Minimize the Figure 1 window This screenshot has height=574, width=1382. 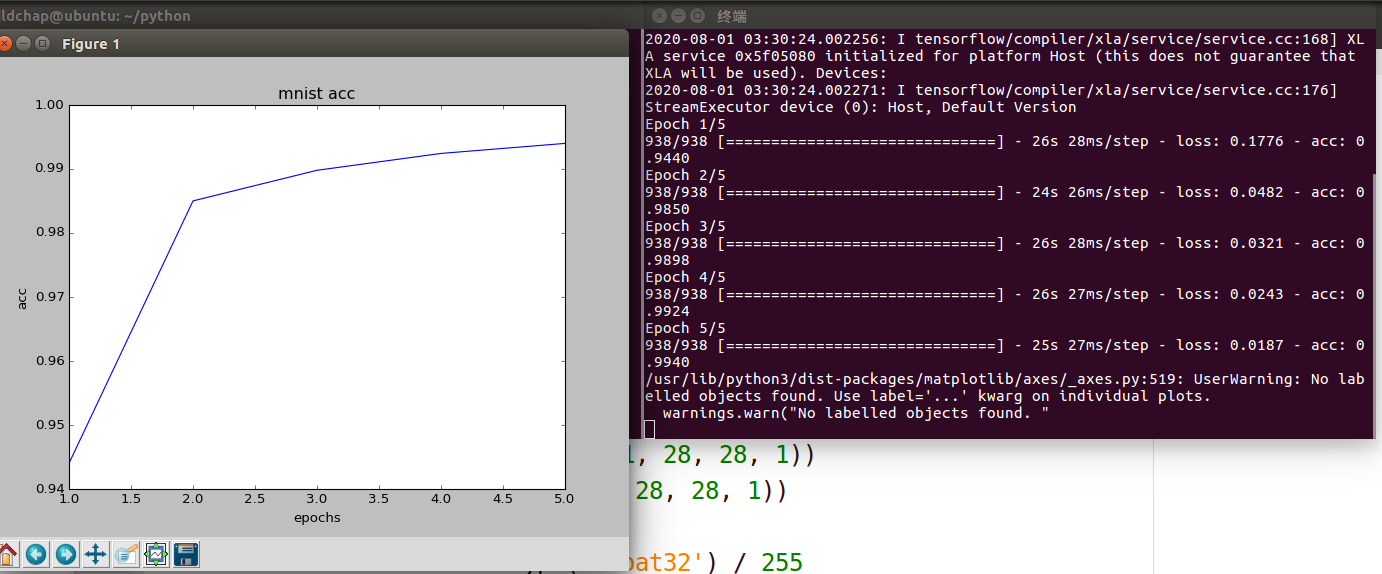(24, 44)
